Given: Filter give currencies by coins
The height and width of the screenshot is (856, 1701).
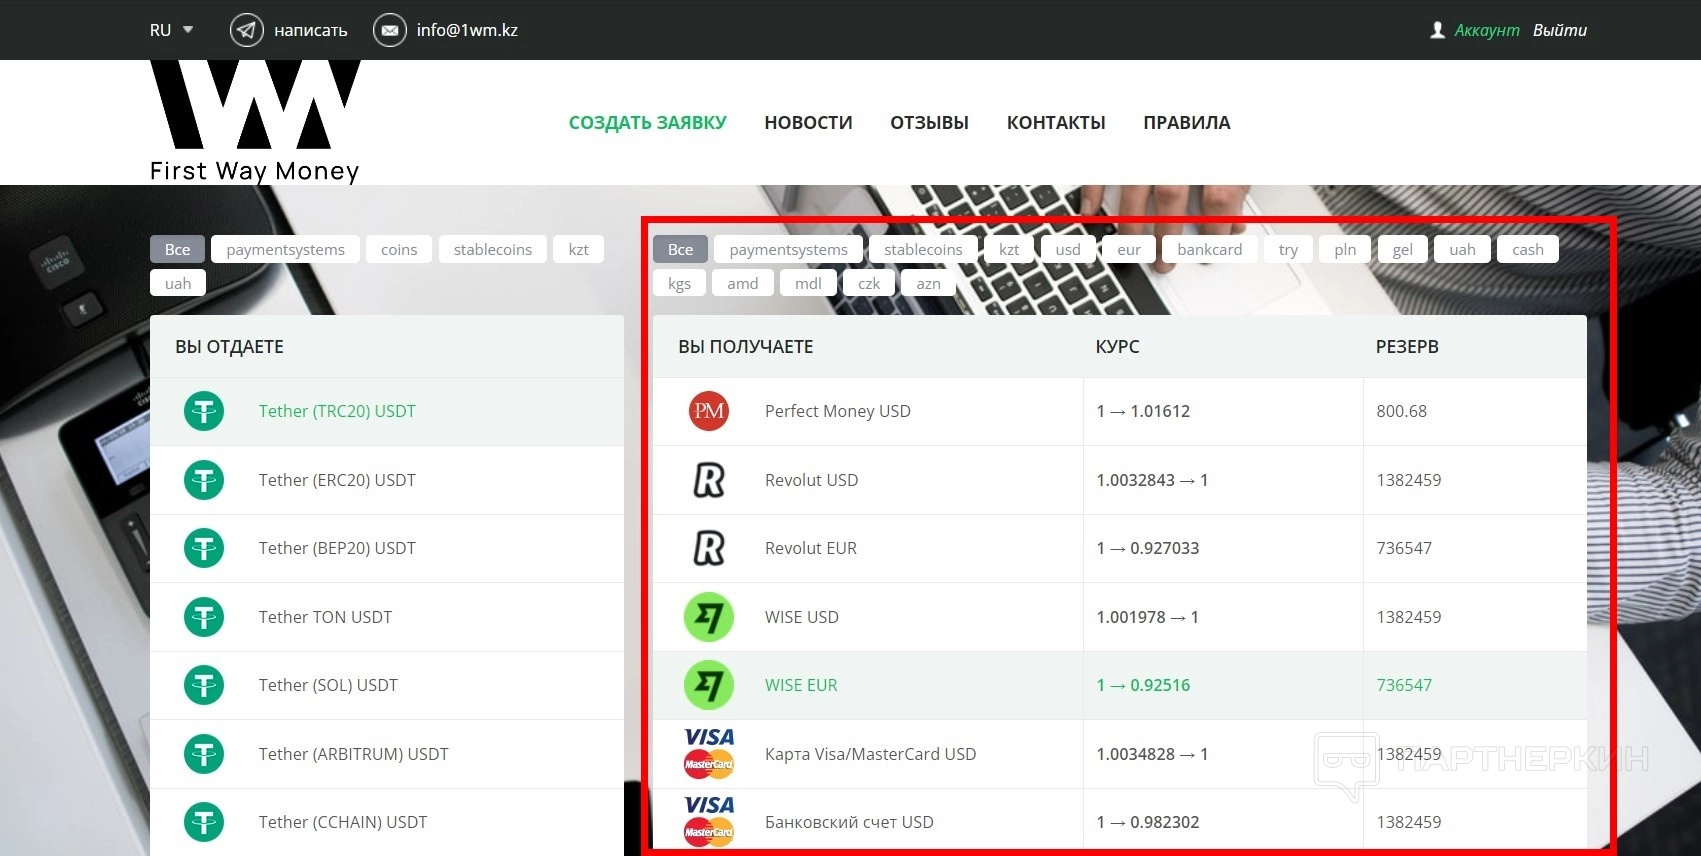Looking at the screenshot, I should pos(399,249).
